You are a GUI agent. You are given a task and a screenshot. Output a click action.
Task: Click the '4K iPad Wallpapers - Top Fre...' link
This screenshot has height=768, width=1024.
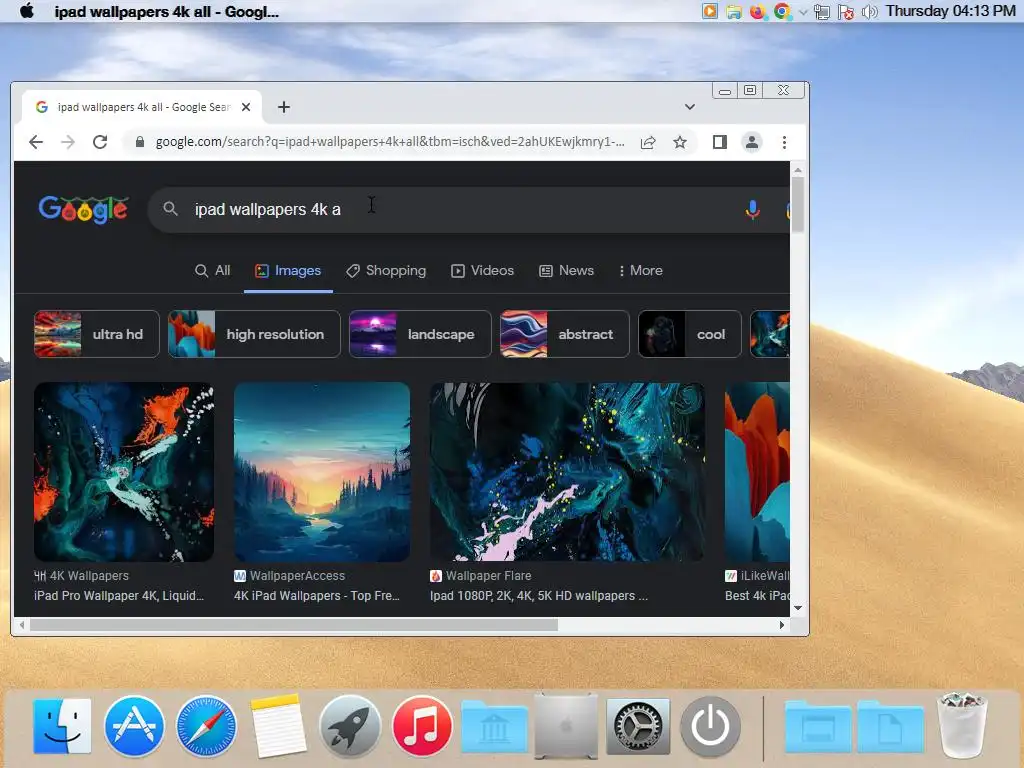coord(317,596)
